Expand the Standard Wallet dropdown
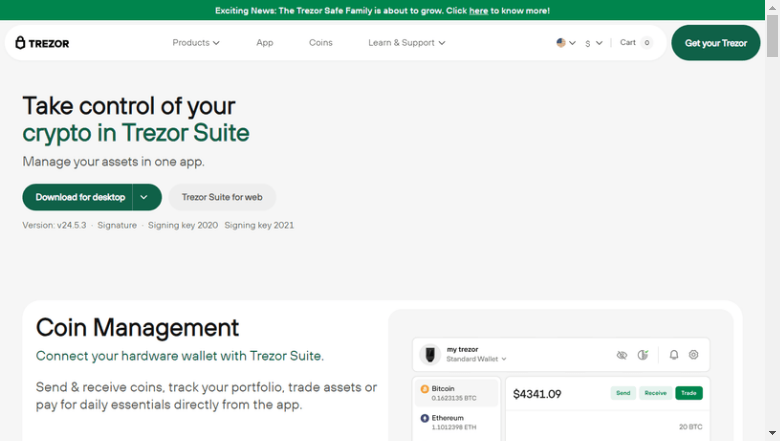This screenshot has height=441, width=780. (x=476, y=359)
